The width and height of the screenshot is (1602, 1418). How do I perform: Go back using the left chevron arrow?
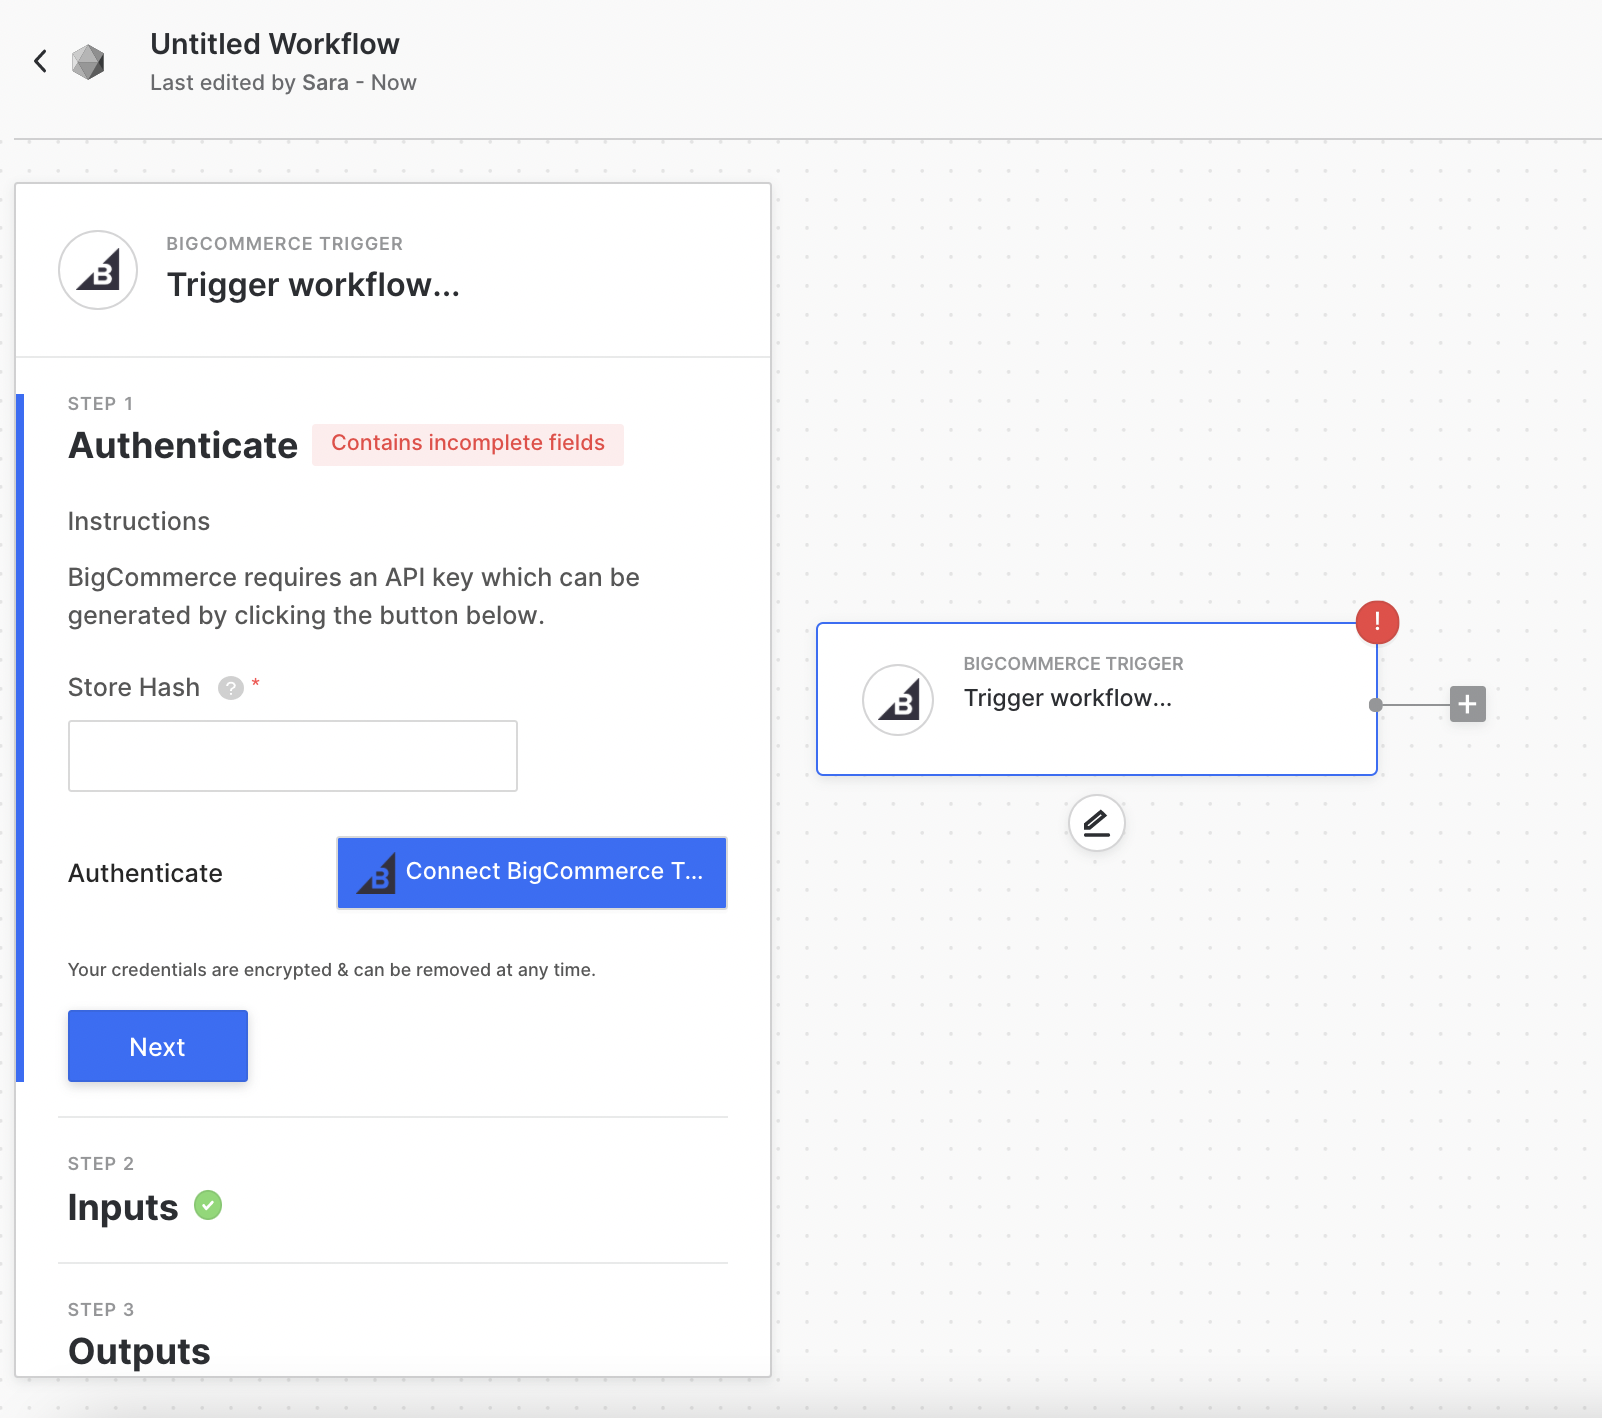40,61
